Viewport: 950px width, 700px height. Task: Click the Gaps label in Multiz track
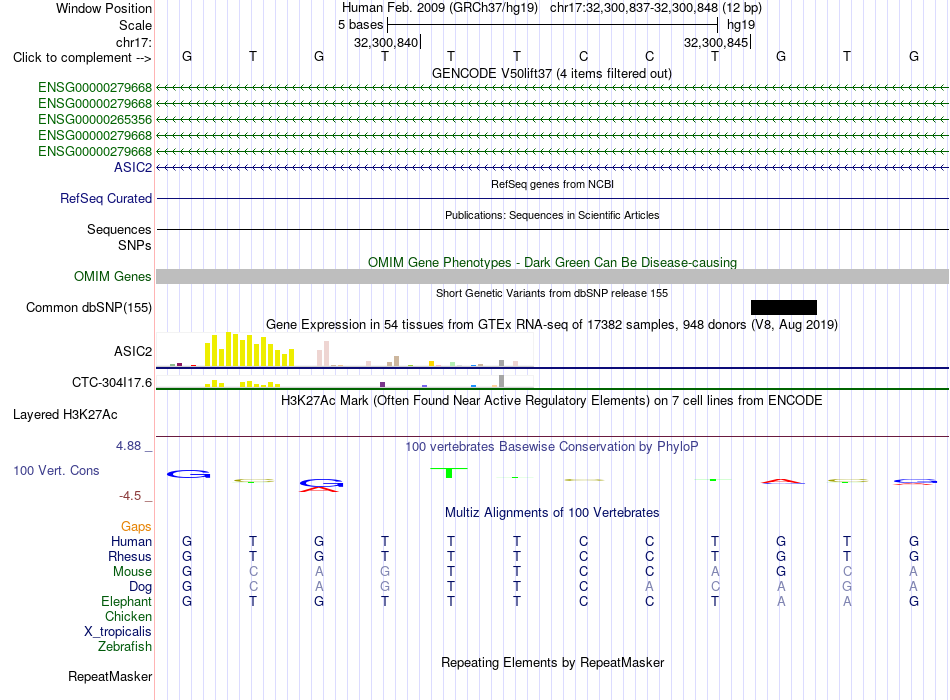coord(136,526)
